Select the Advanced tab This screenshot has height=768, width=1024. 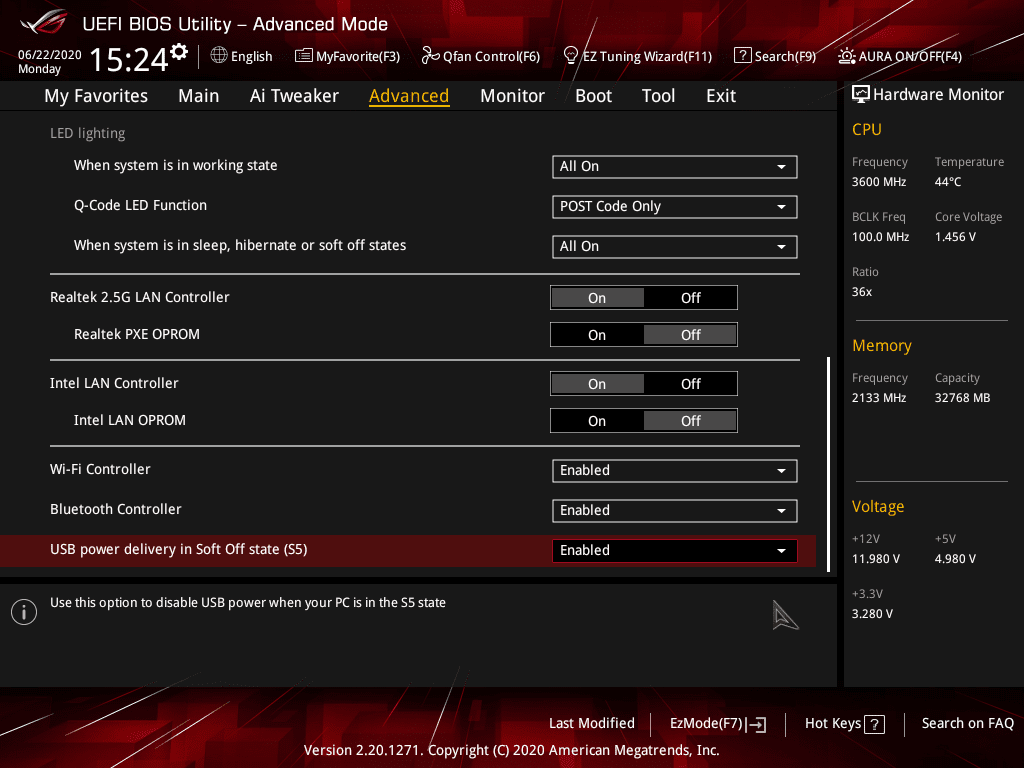coord(409,96)
